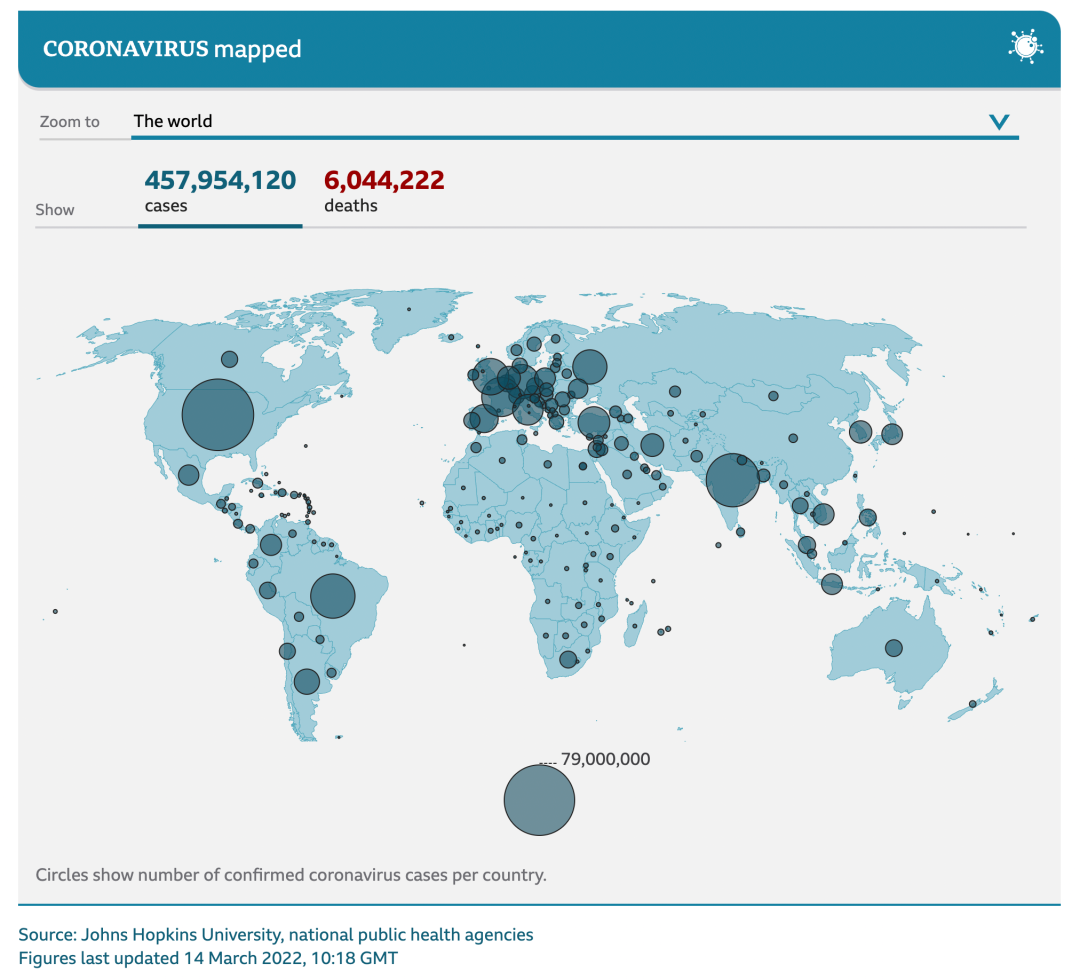
Task: Select 'The world' zoom selector field
Action: 574,122
